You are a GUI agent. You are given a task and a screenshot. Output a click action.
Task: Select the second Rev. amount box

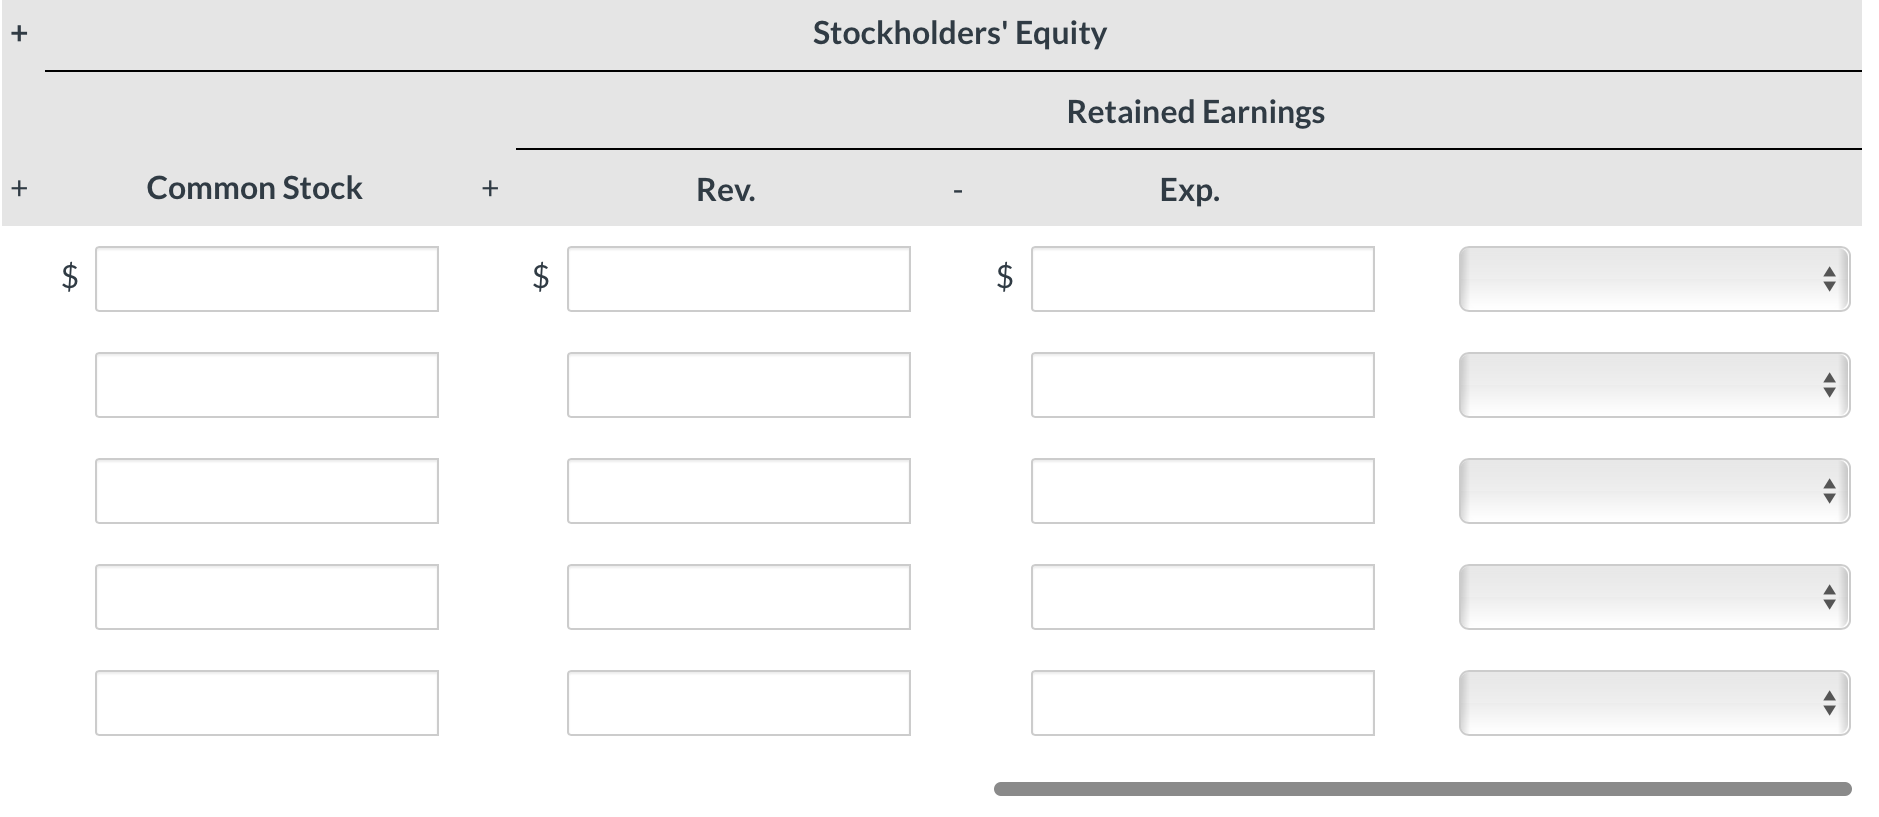738,385
